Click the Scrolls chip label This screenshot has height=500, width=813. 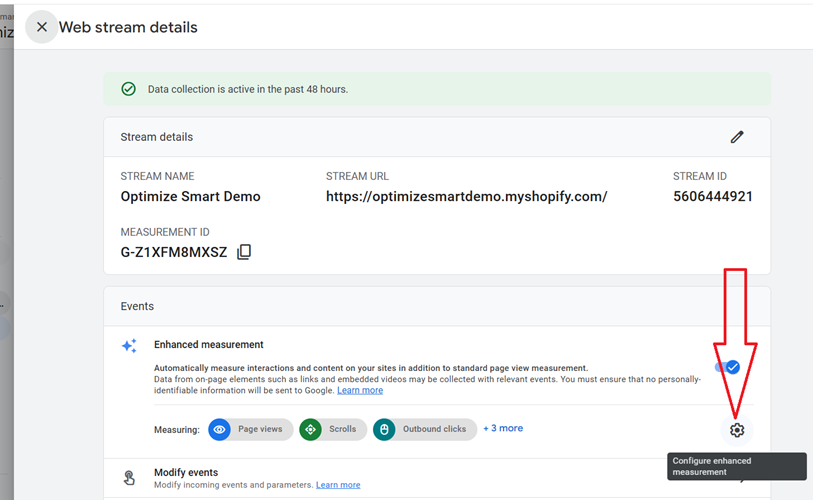point(343,429)
